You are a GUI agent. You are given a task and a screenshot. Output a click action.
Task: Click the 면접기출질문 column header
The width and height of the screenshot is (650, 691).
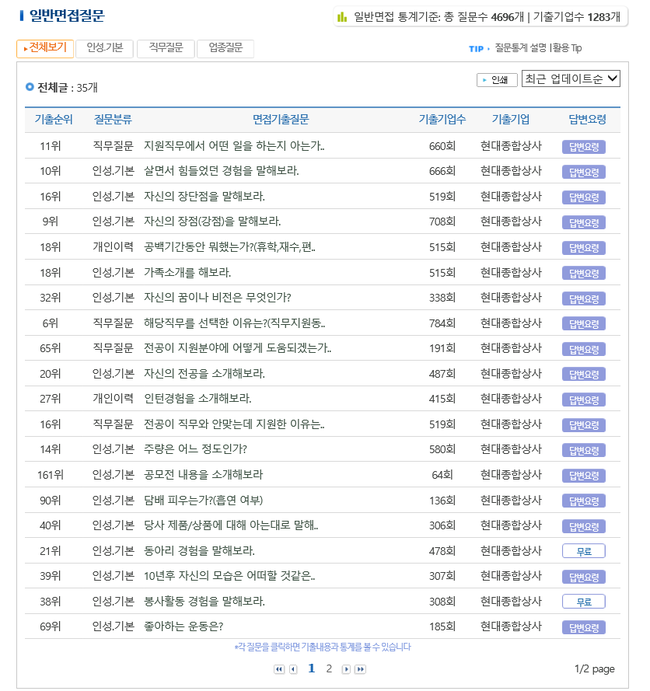(281, 119)
